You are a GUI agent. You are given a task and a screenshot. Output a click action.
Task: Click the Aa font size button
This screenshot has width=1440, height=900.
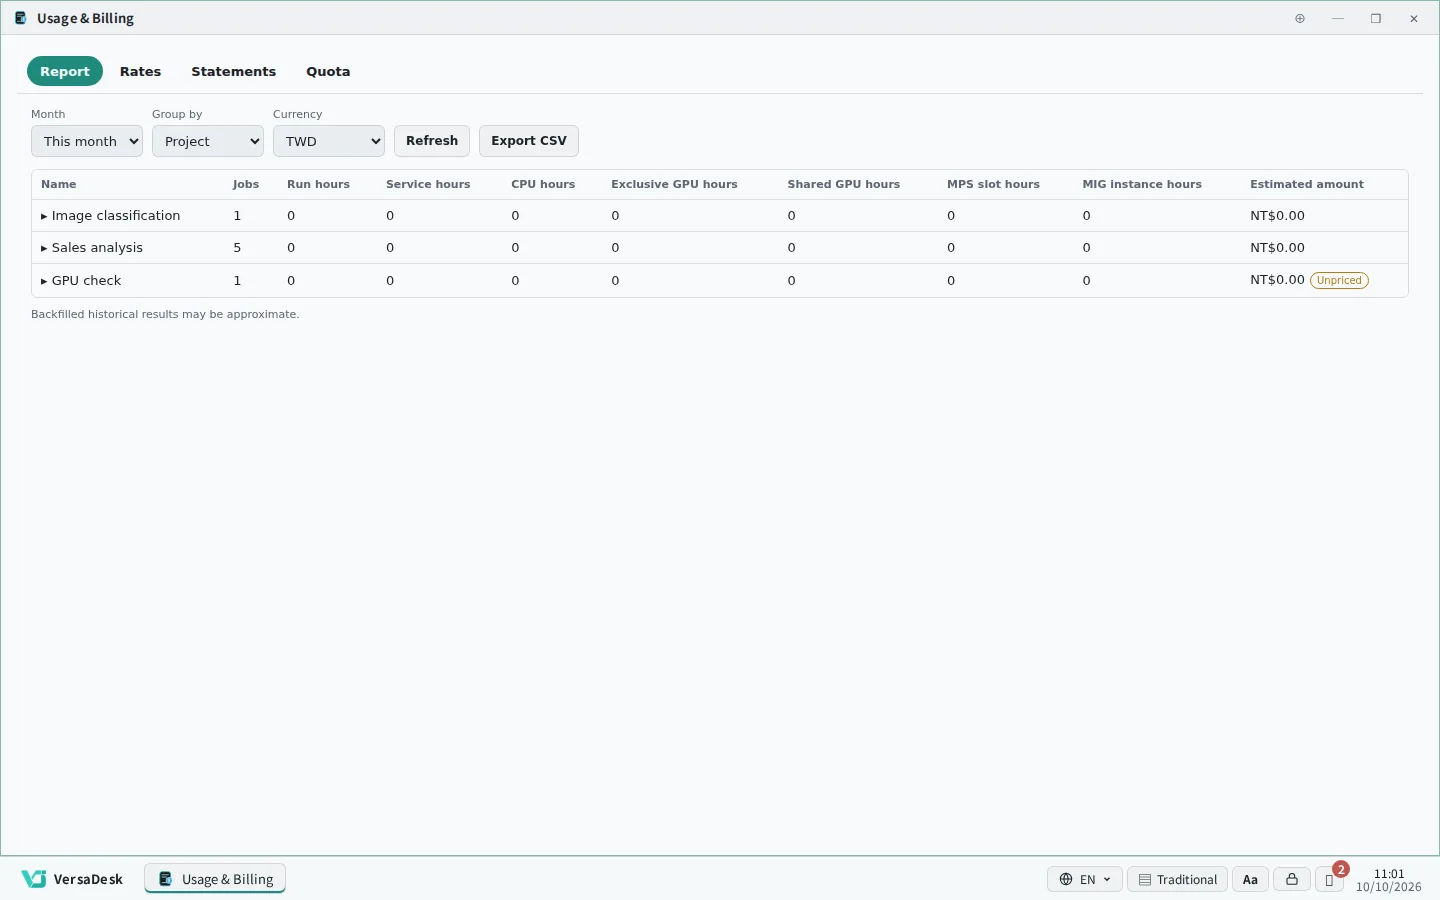click(1250, 879)
